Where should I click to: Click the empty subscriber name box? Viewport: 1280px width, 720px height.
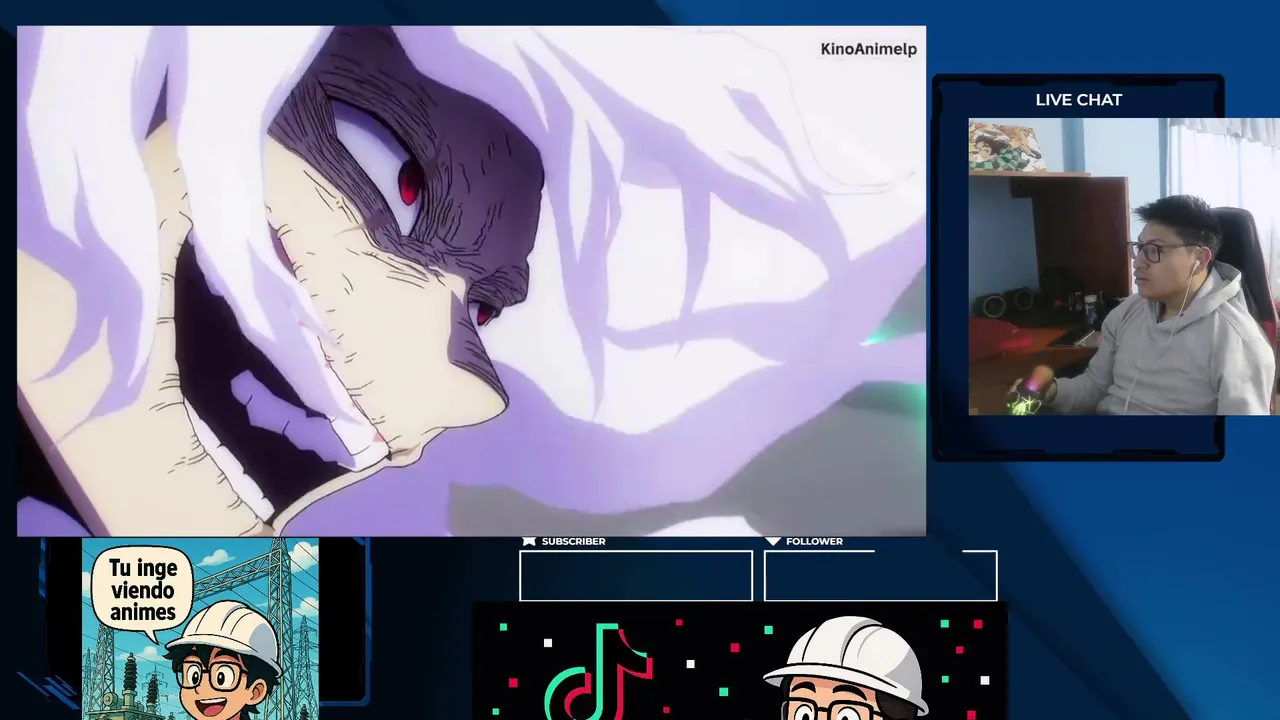[636, 576]
